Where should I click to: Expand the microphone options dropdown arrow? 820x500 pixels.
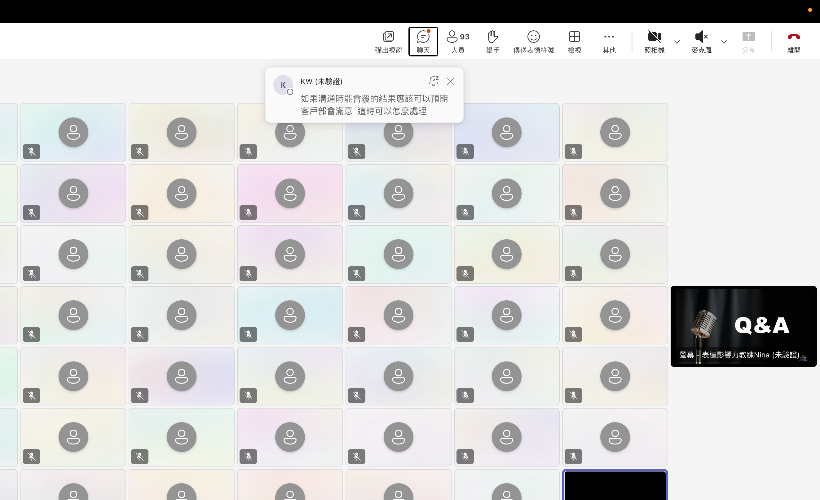click(724, 41)
